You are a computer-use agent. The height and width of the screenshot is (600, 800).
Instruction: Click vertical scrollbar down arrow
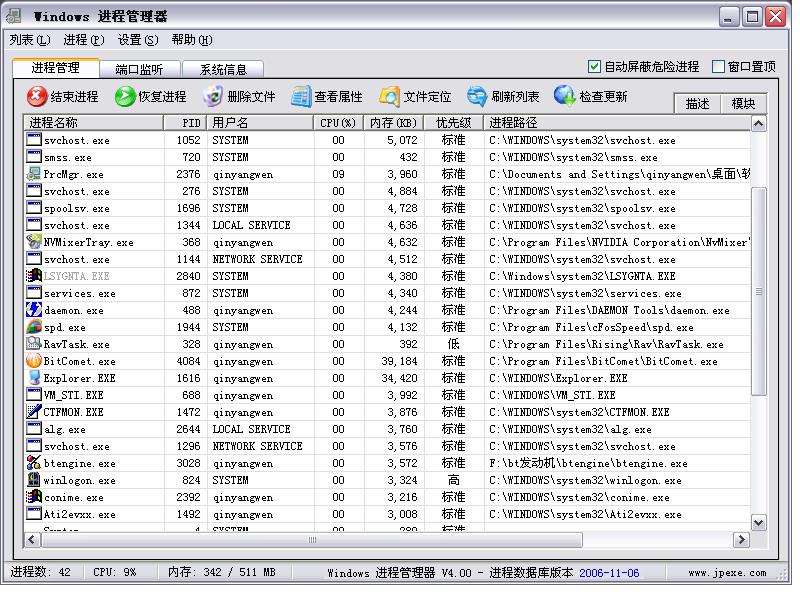(759, 523)
